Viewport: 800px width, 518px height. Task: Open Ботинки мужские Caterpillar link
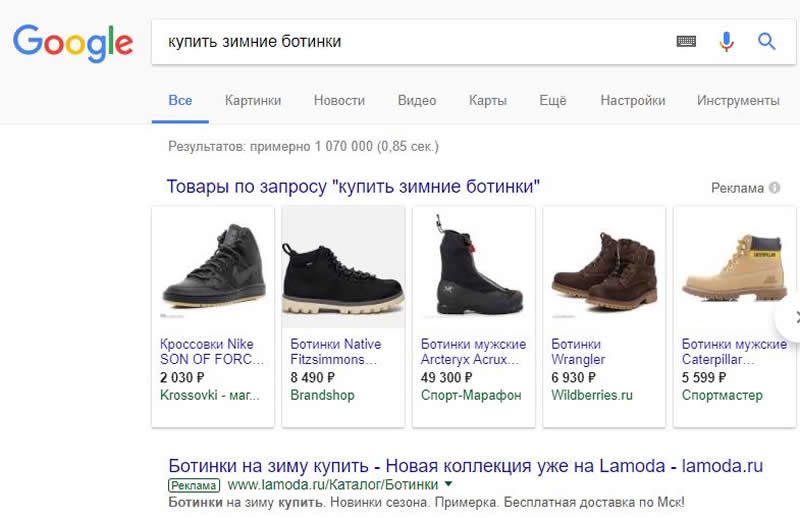734,352
